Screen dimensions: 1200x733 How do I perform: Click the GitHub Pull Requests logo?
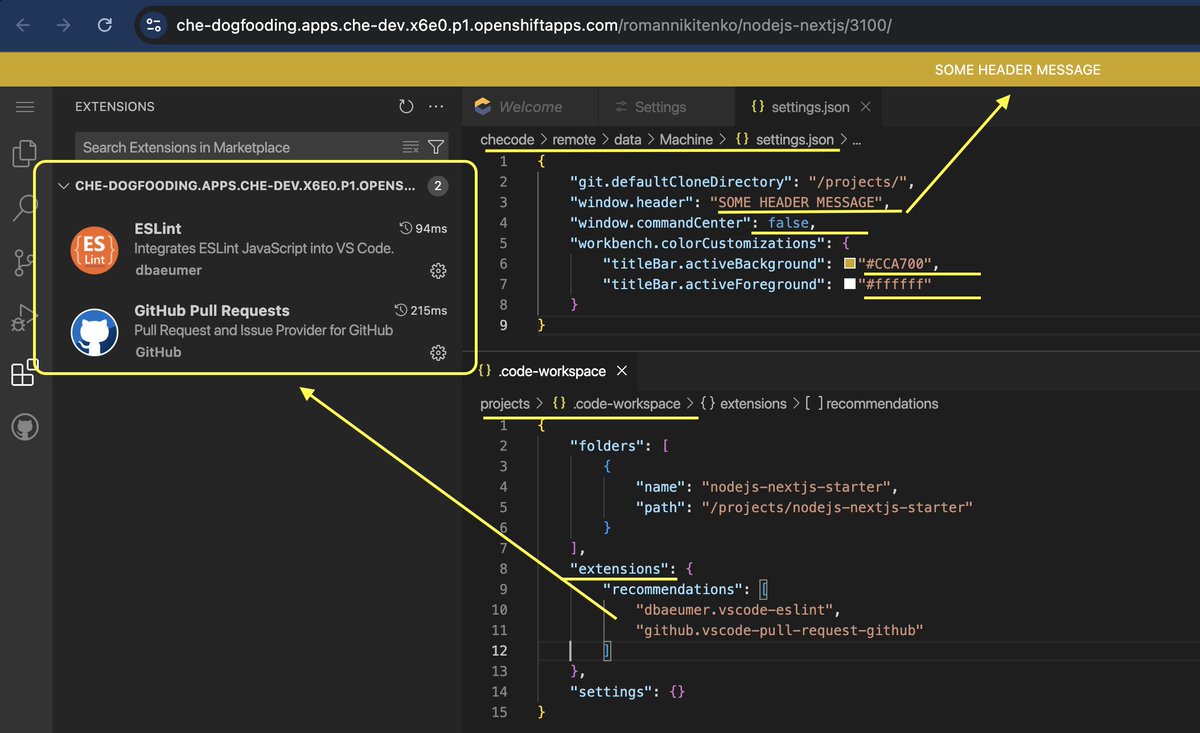click(96, 332)
